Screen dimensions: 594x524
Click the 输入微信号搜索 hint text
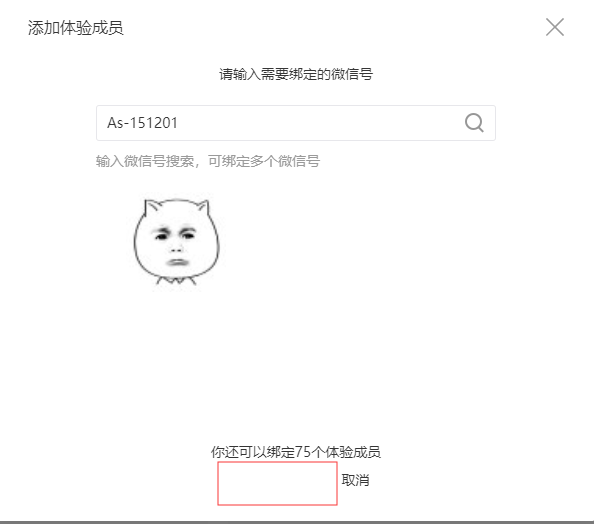(x=145, y=161)
